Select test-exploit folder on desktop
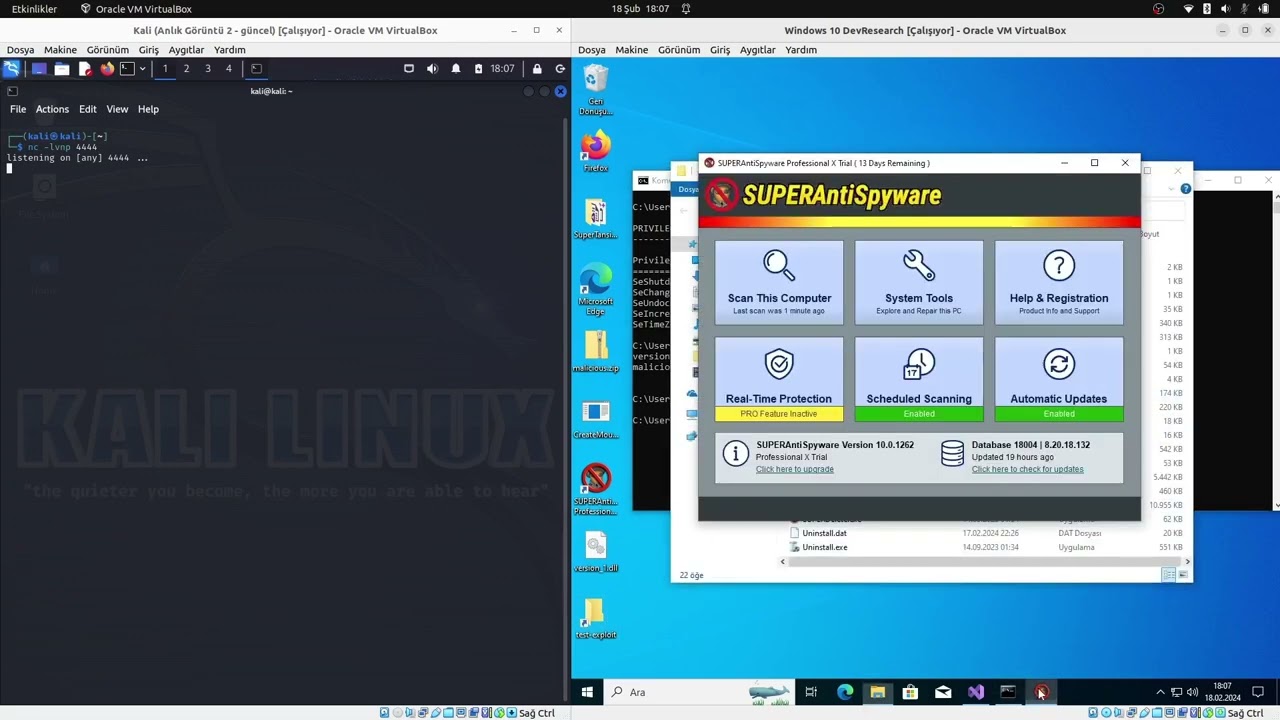The height and width of the screenshot is (720, 1280). (596, 619)
